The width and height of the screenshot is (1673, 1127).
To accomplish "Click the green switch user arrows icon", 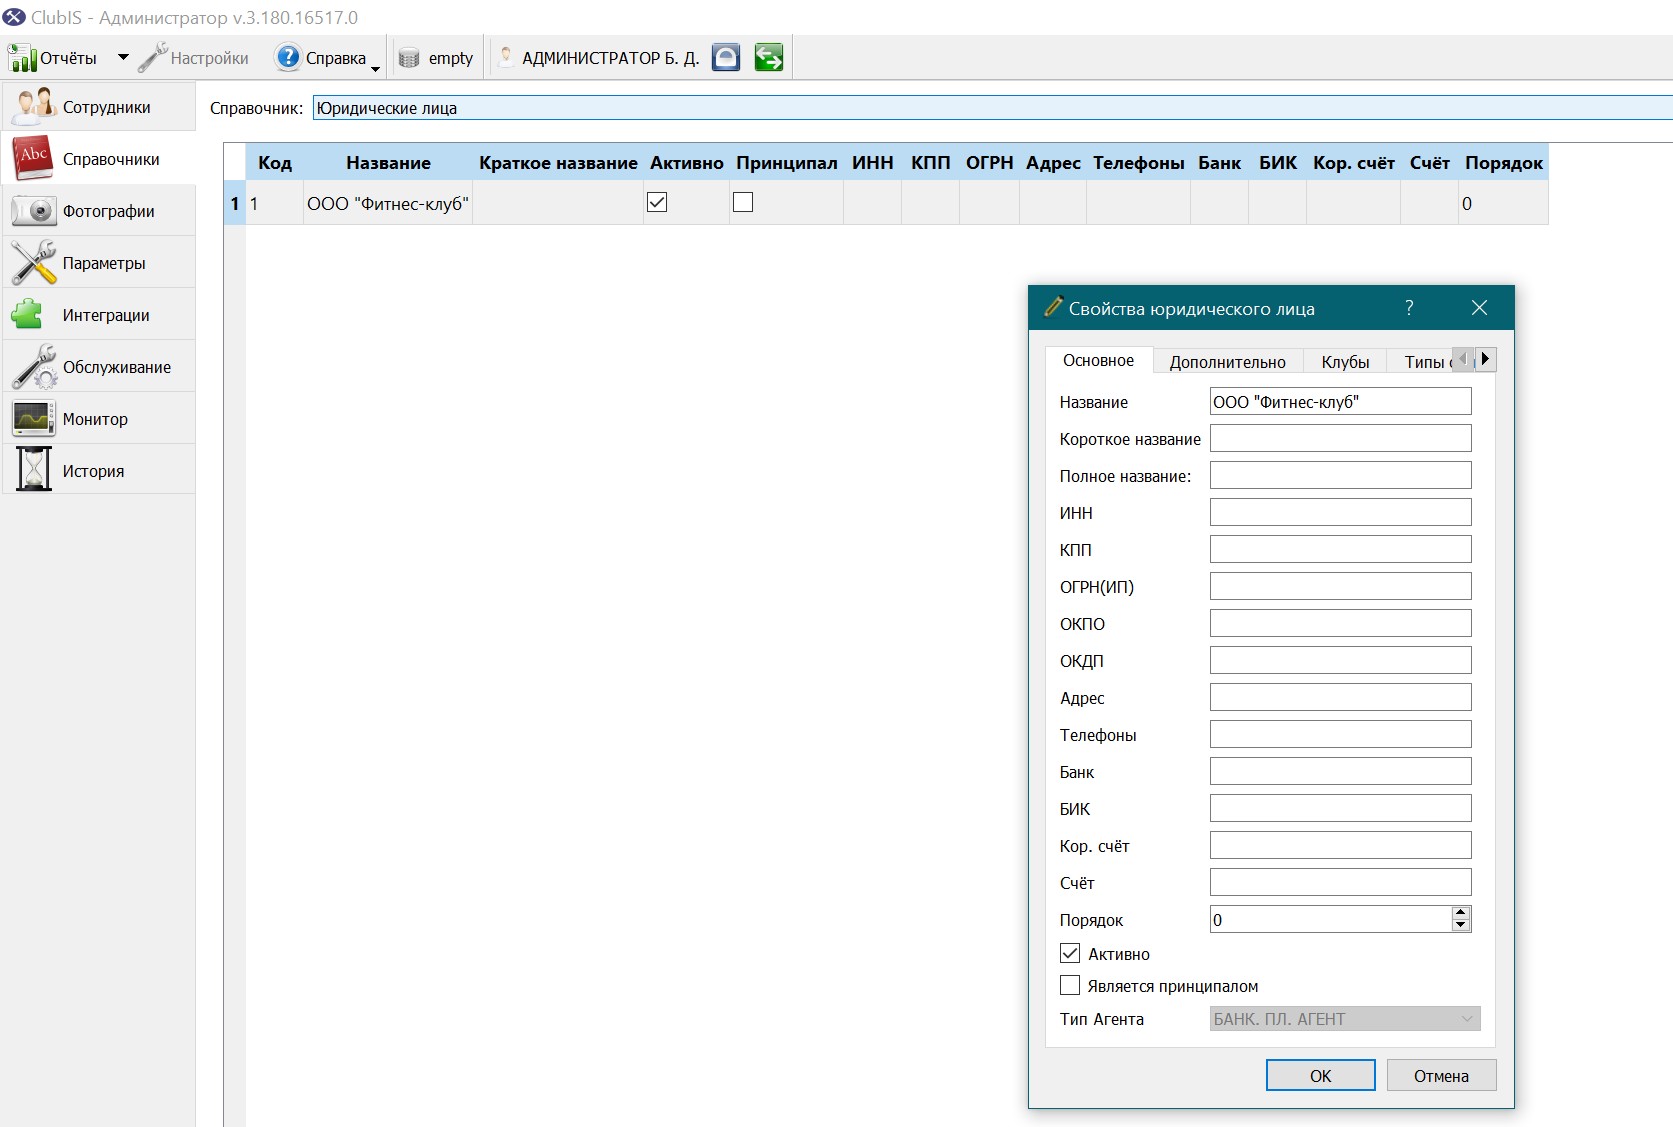I will click(769, 58).
